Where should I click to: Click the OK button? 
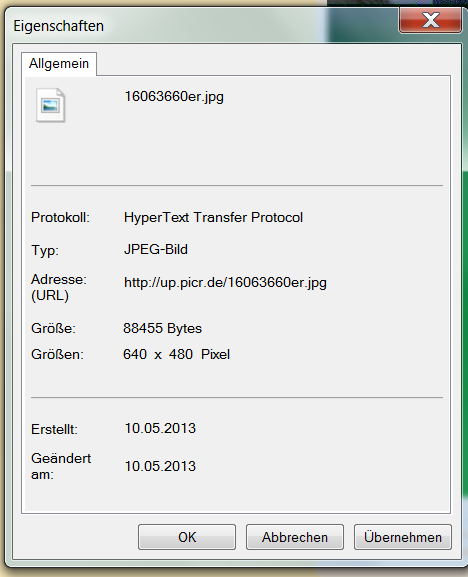187,537
